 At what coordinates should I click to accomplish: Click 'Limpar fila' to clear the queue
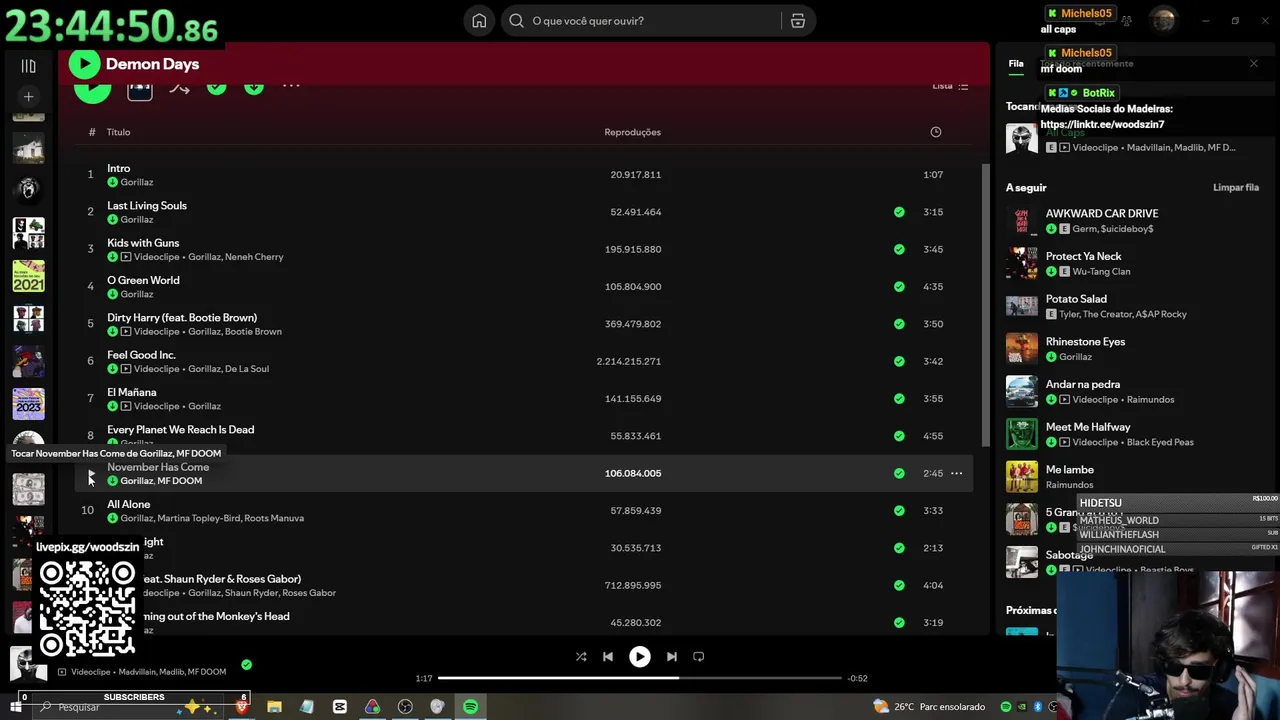[x=1236, y=187]
